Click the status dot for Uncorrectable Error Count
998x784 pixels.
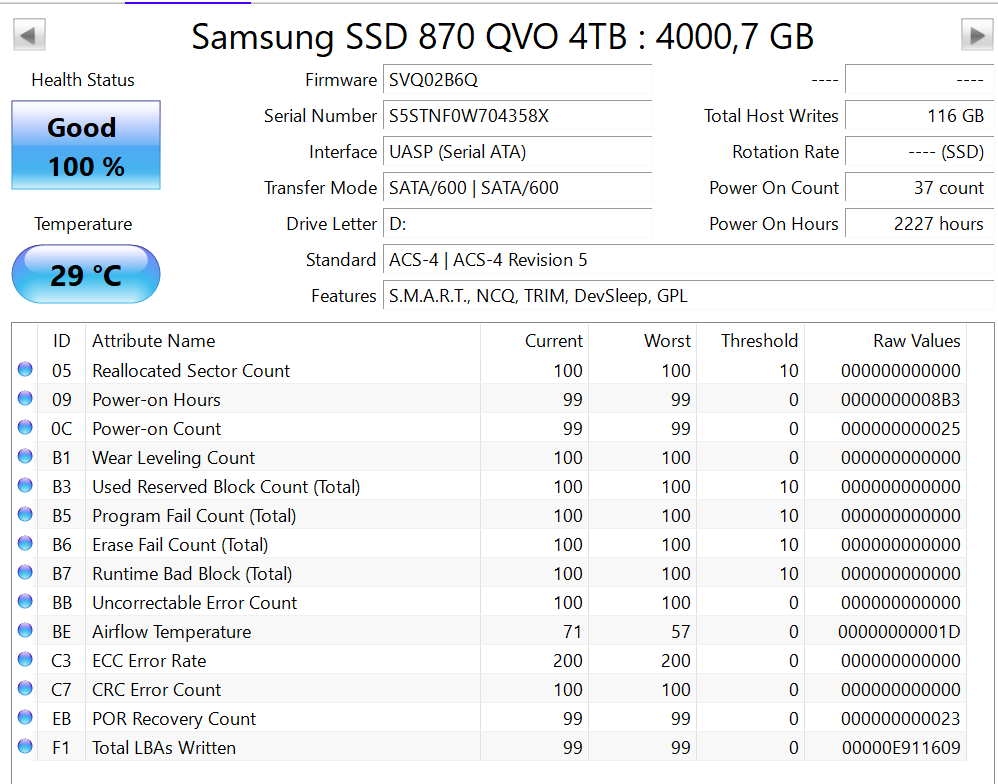pos(25,601)
